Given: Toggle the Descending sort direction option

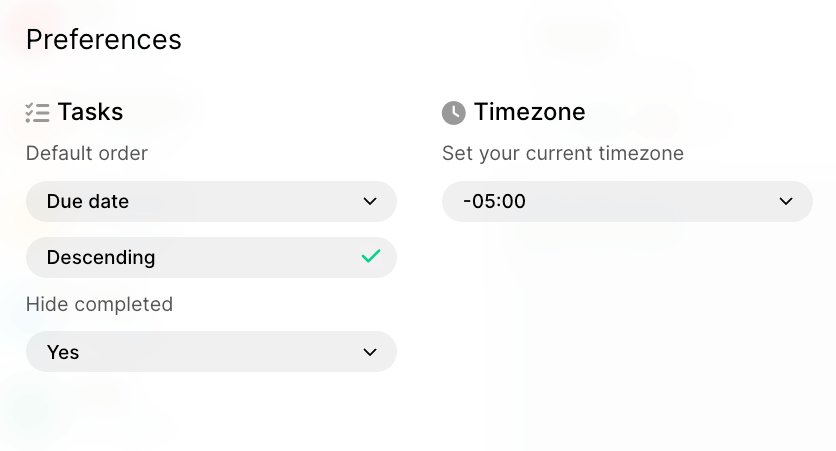Looking at the screenshot, I should 211,257.
